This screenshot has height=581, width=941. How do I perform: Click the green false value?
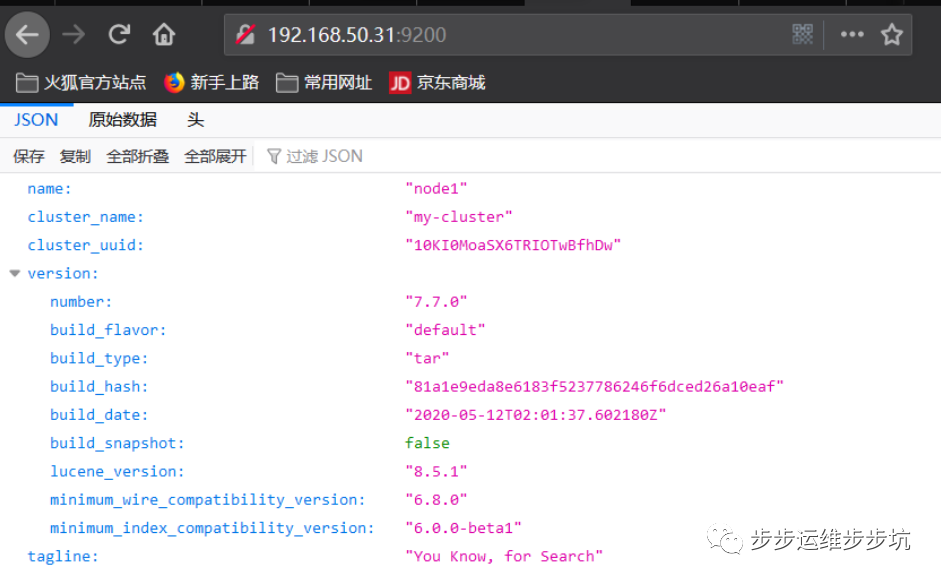(x=427, y=443)
